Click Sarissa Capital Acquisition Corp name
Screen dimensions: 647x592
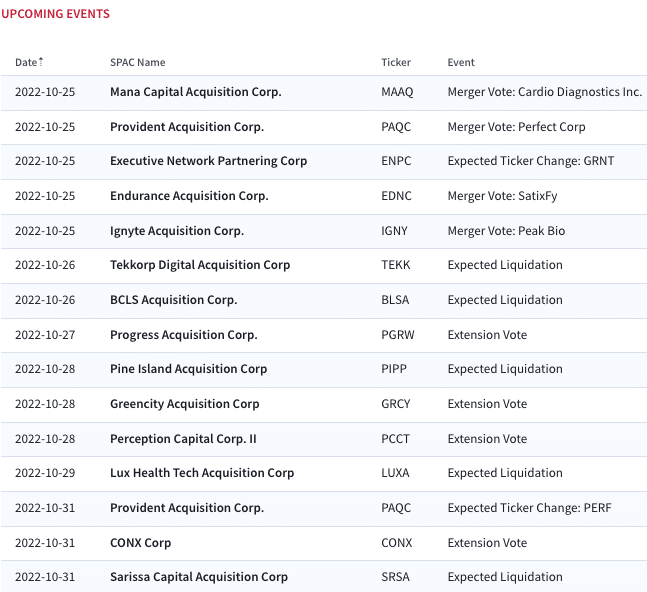coord(198,577)
